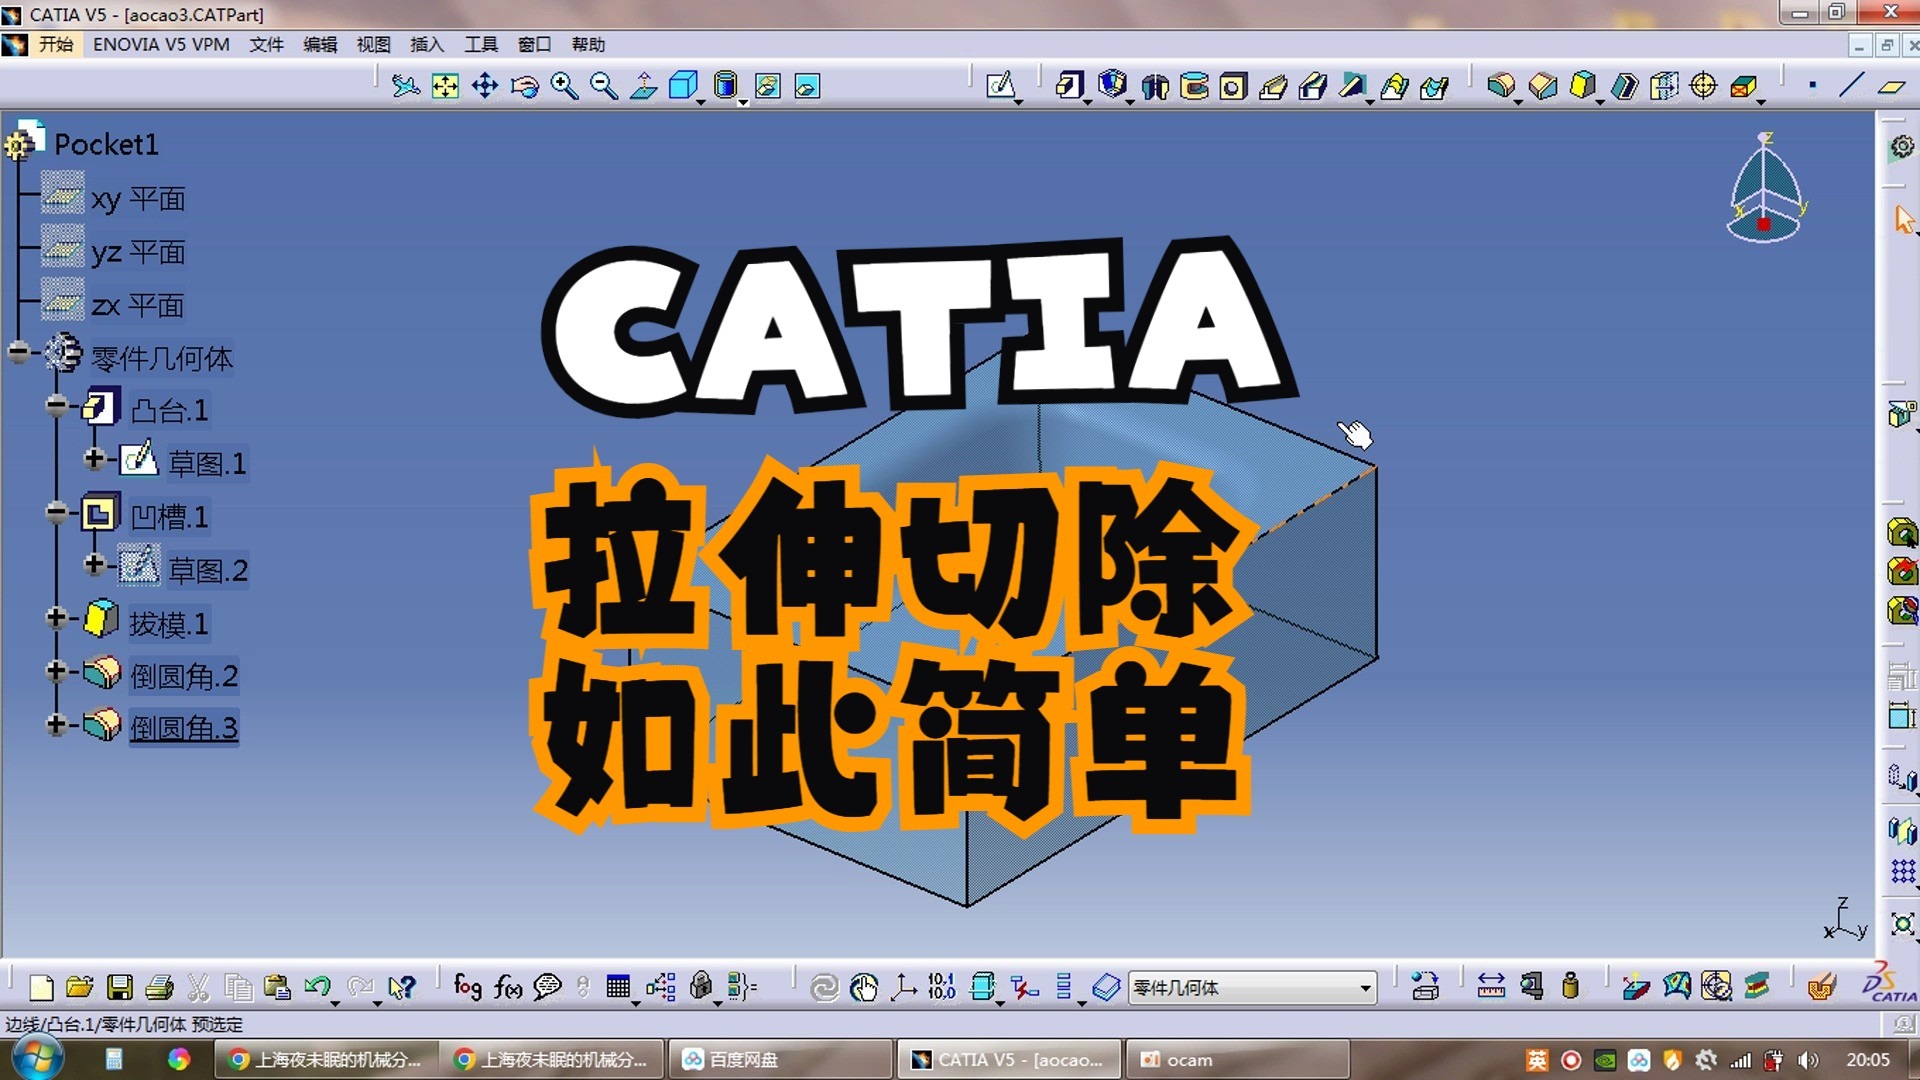Expand the 草图.2 tree node
Screen dimensions: 1920x1080
point(95,565)
